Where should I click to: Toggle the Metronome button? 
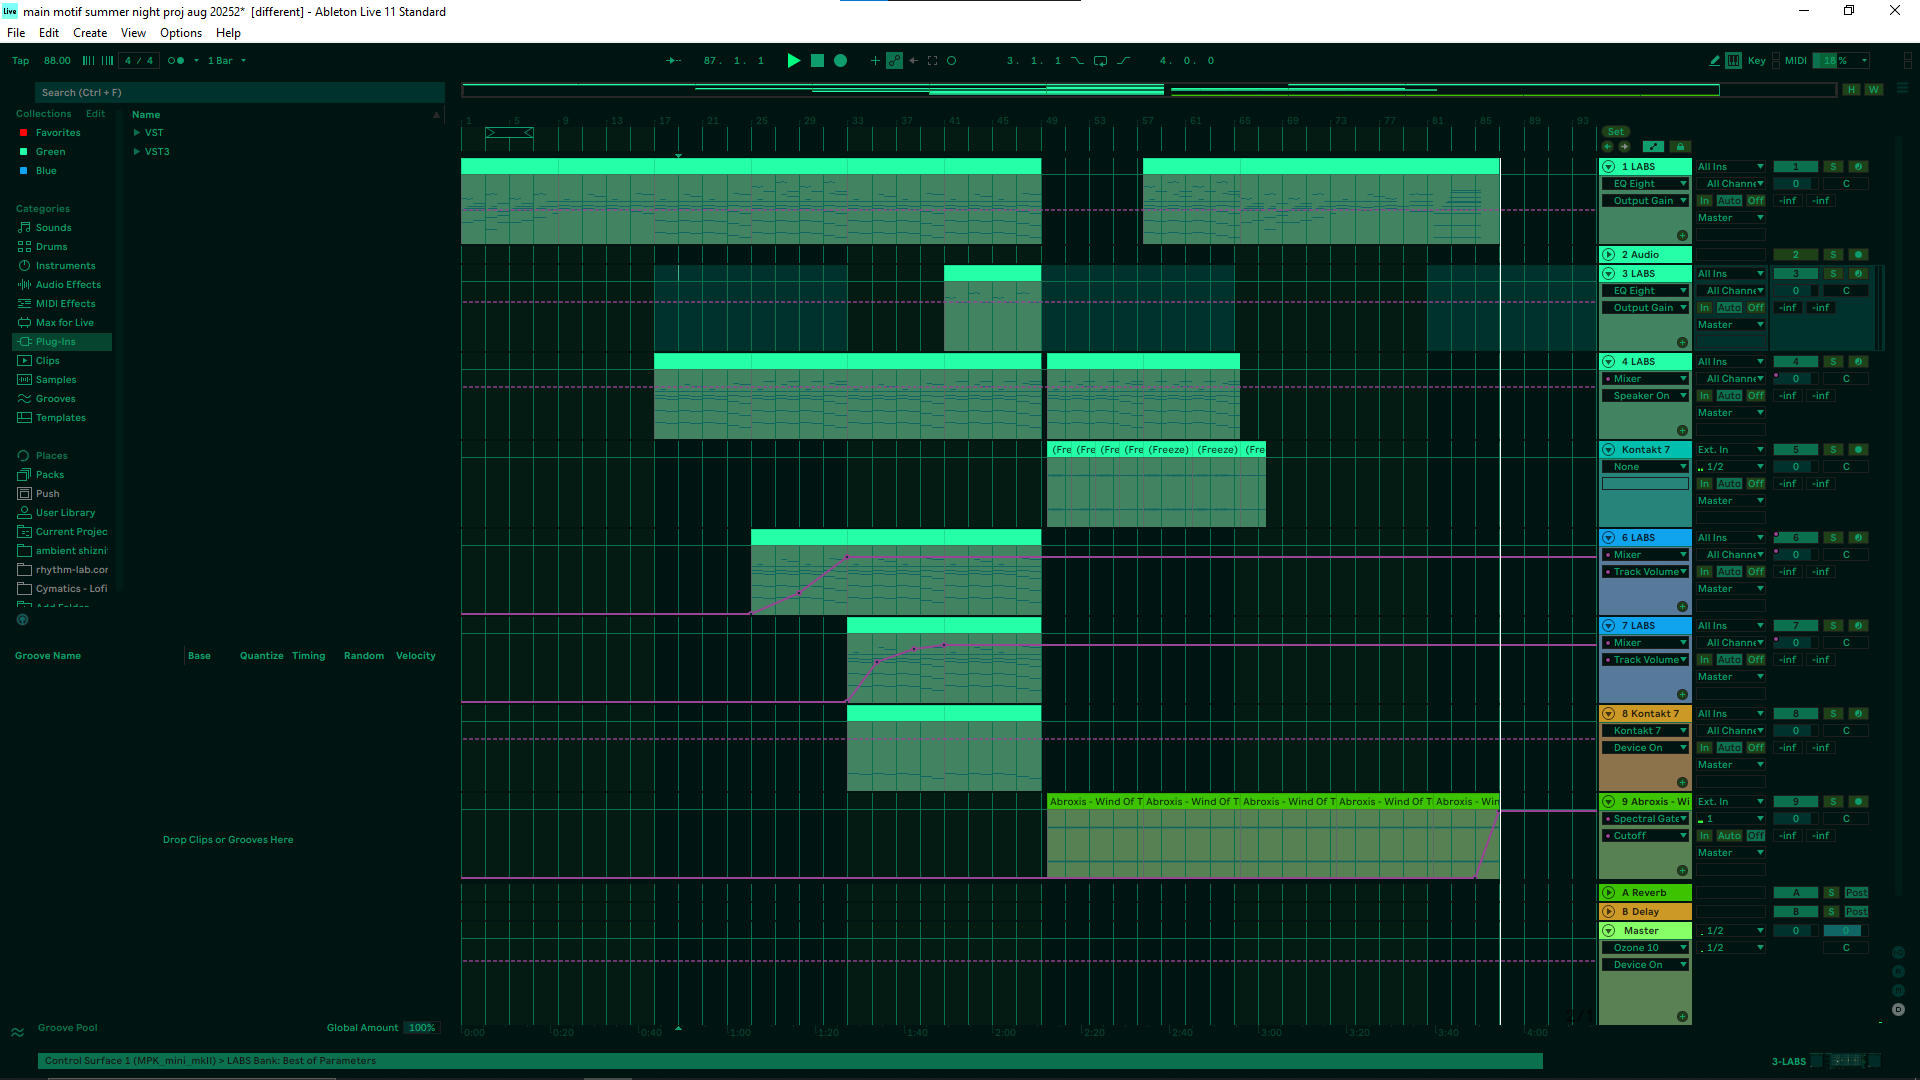point(176,61)
